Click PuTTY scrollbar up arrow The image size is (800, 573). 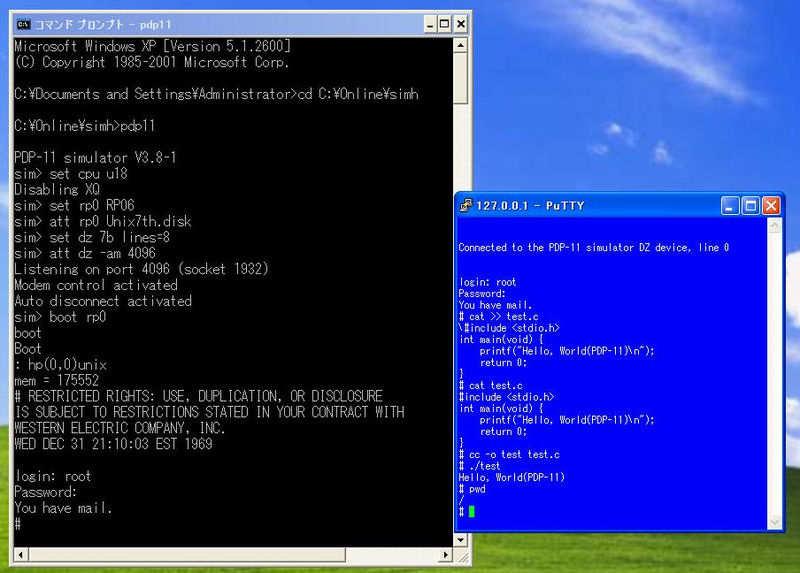(774, 225)
